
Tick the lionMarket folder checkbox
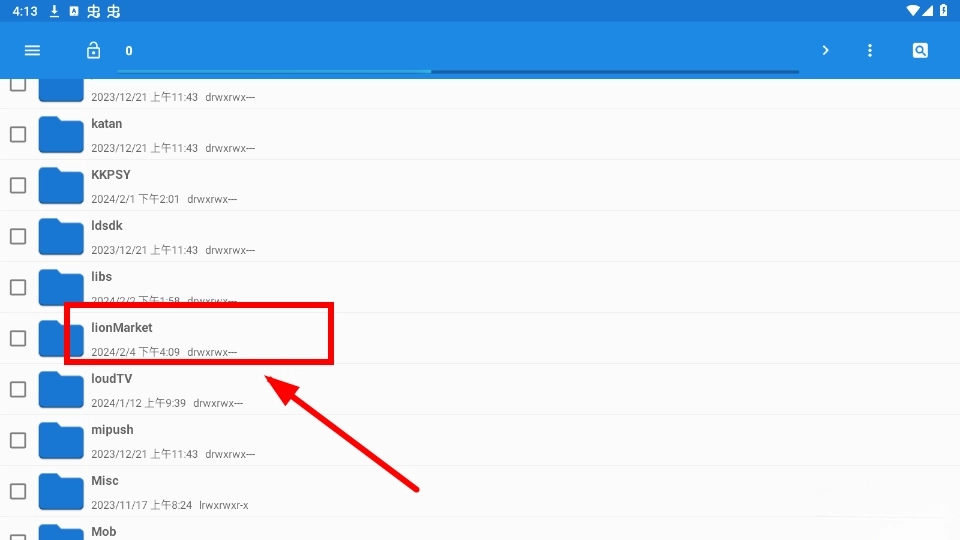pyautogui.click(x=18, y=338)
